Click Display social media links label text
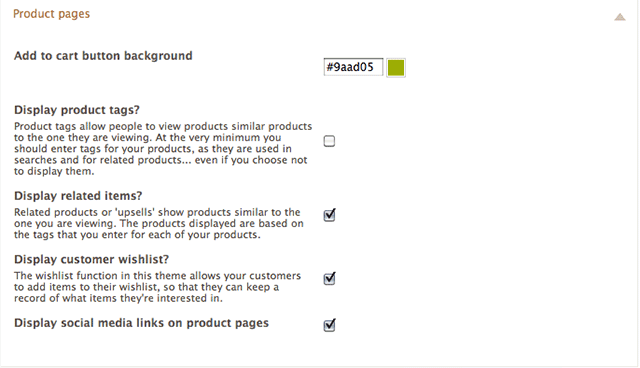Screen dimensions: 640x368 click(141, 323)
